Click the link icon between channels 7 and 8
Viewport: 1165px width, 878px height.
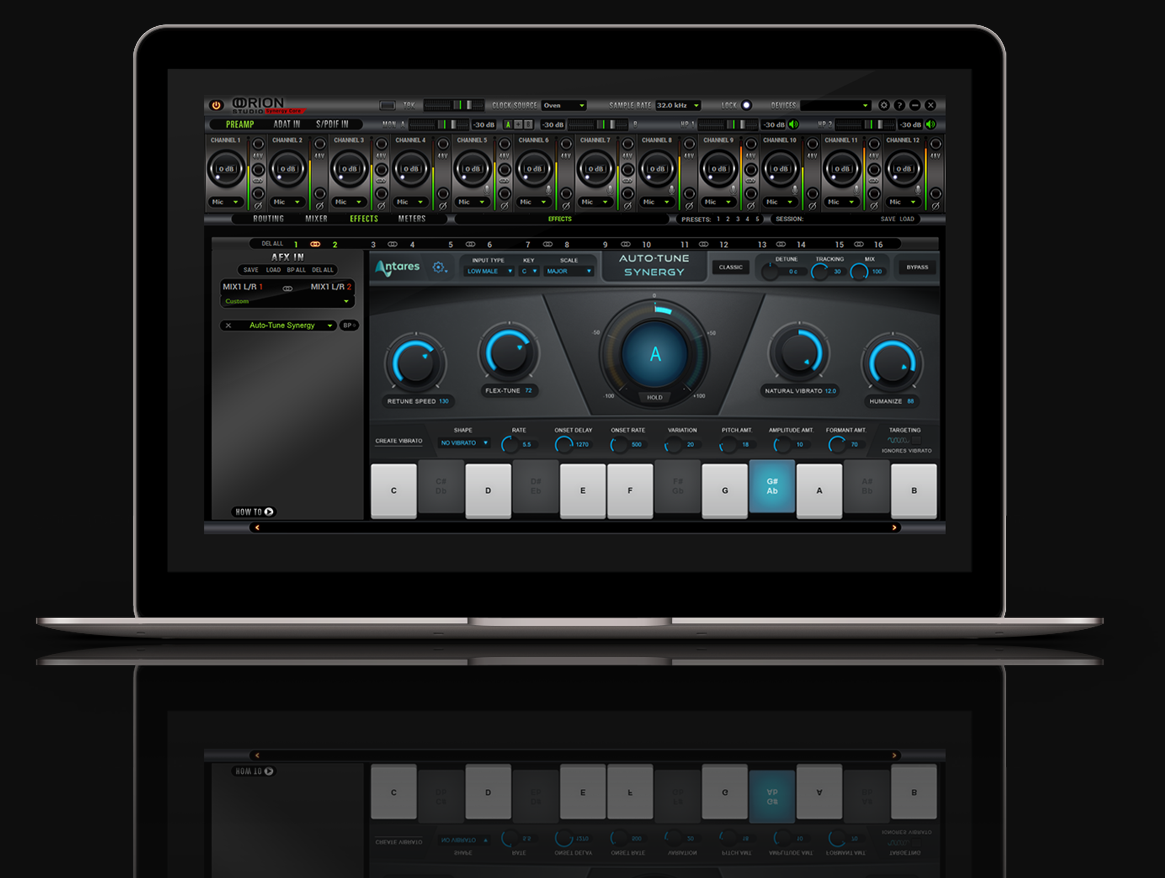point(548,244)
